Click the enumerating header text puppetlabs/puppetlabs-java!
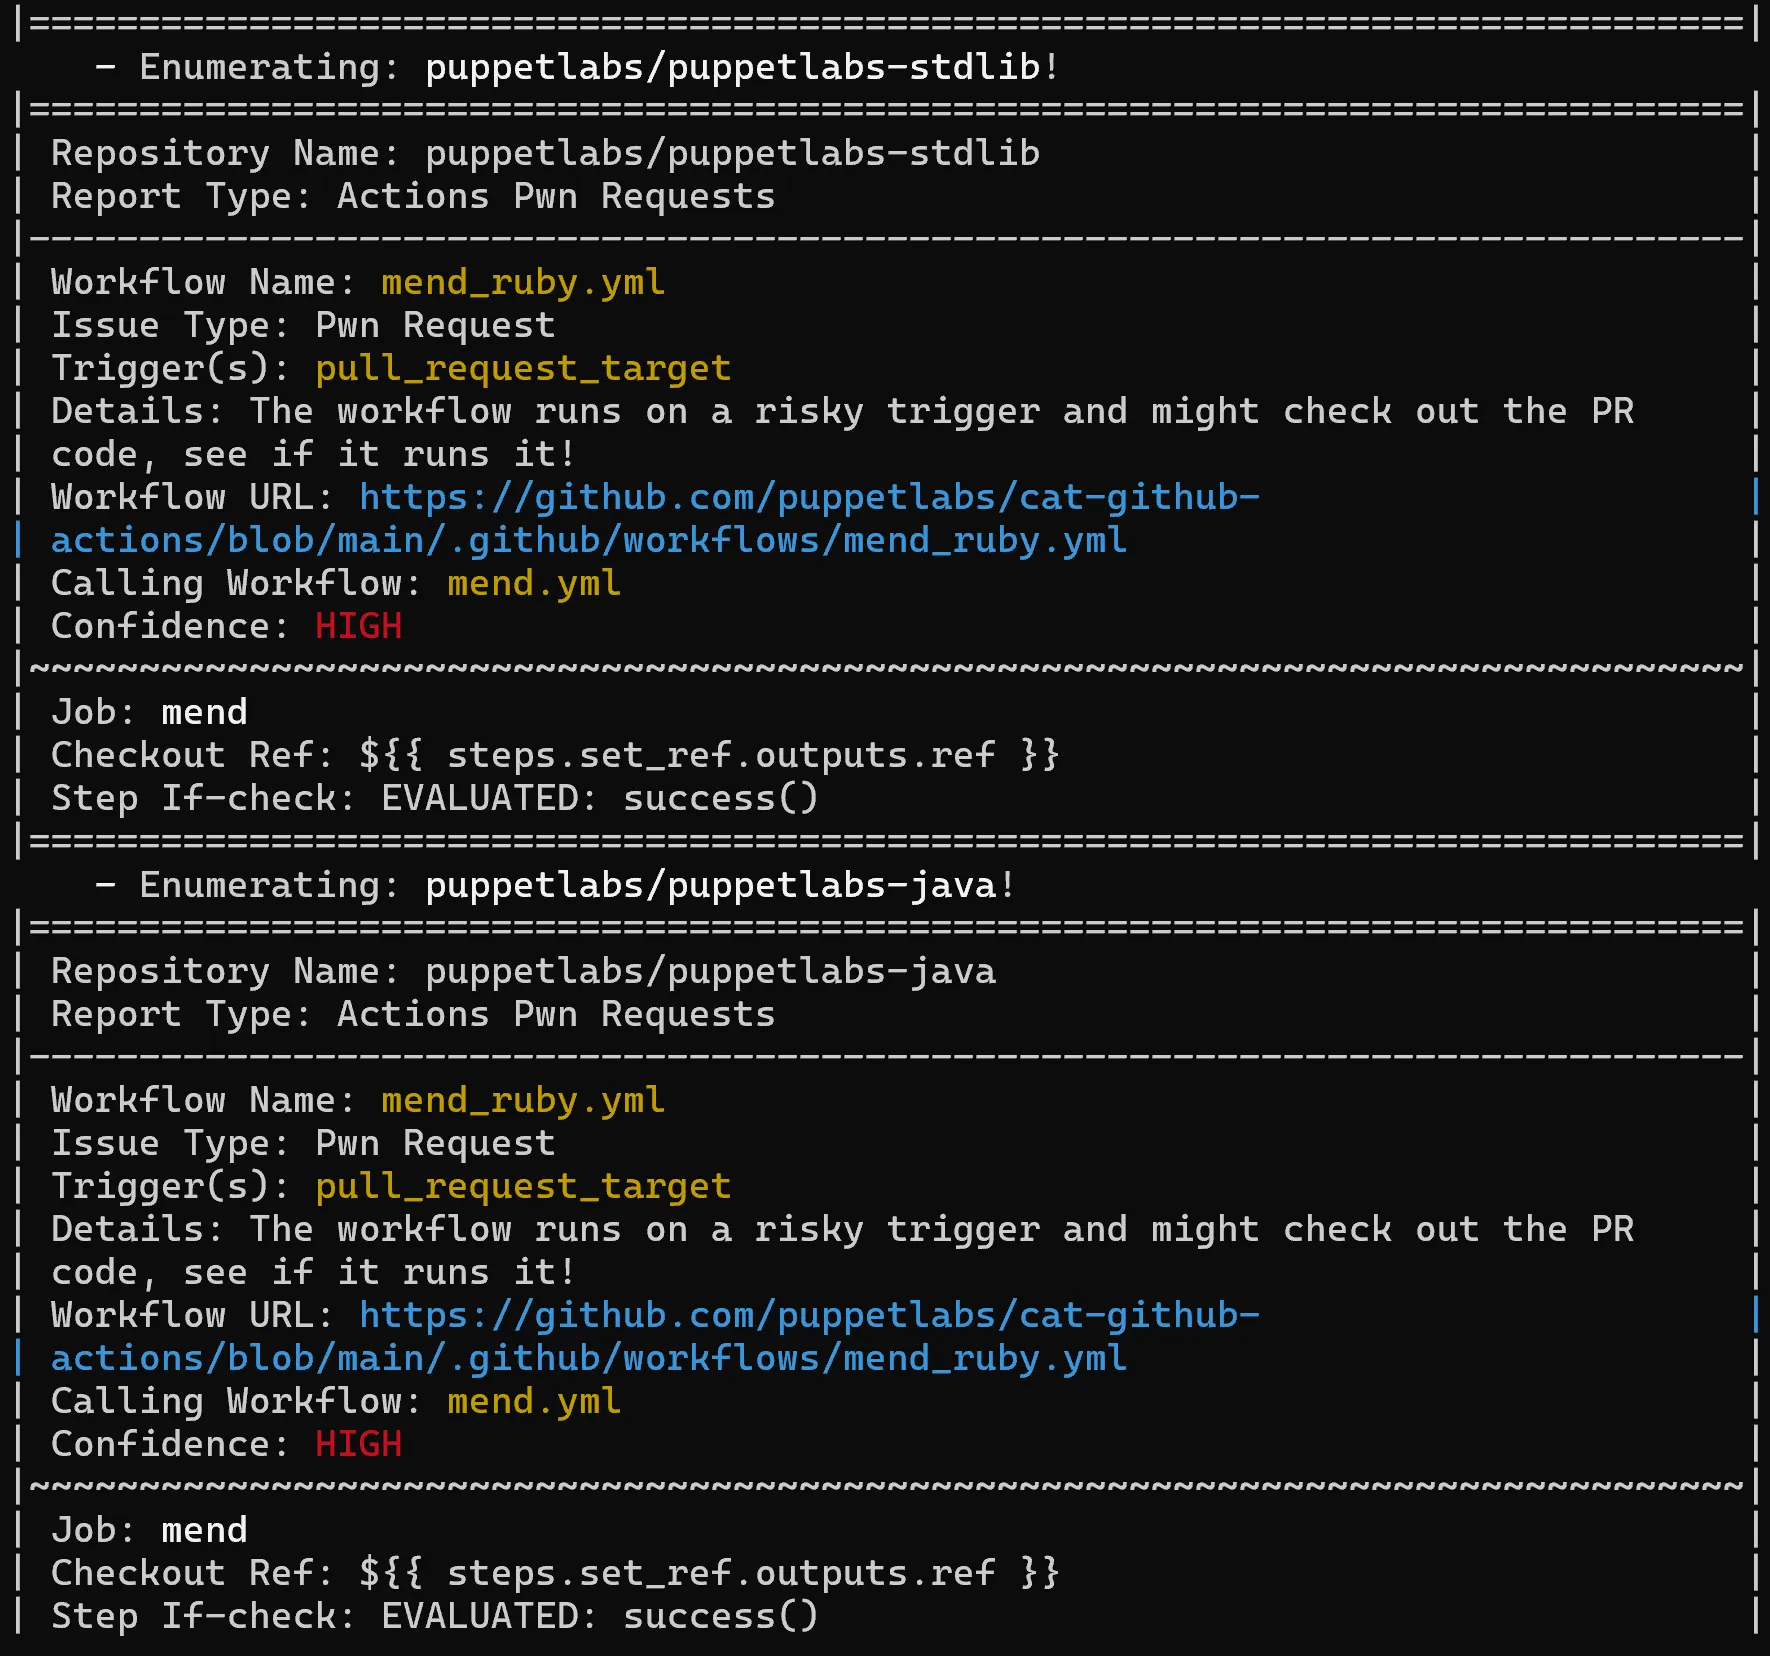Viewport: 1770px width, 1656px height. click(x=719, y=886)
